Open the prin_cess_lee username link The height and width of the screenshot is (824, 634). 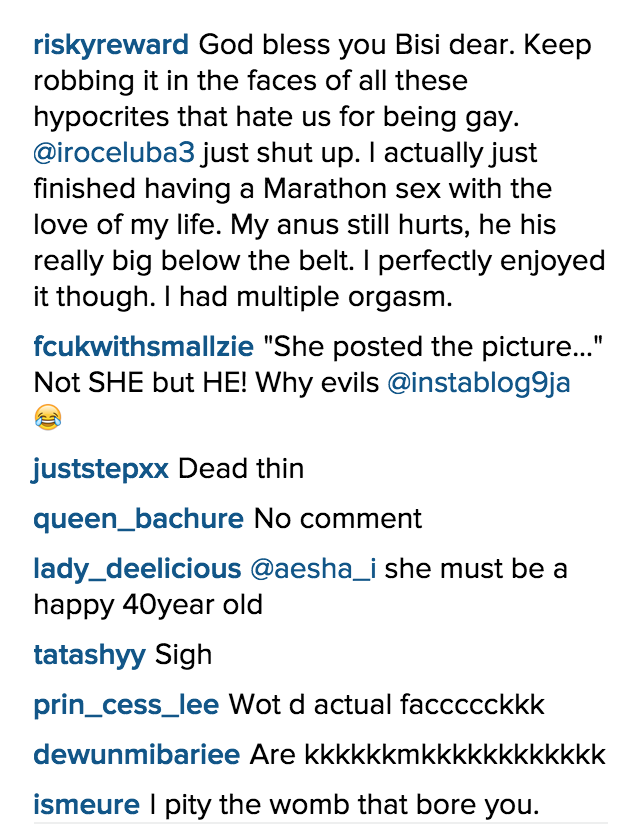click(126, 704)
